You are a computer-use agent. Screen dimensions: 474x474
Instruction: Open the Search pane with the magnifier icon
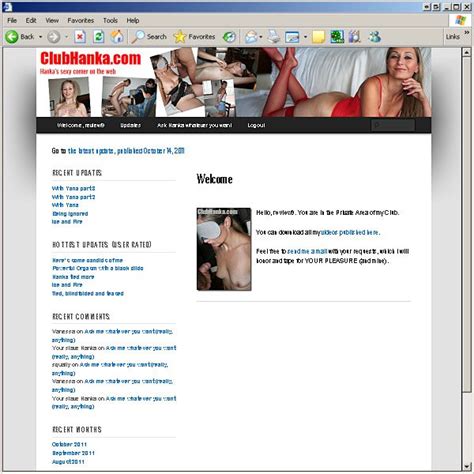[x=149, y=37]
